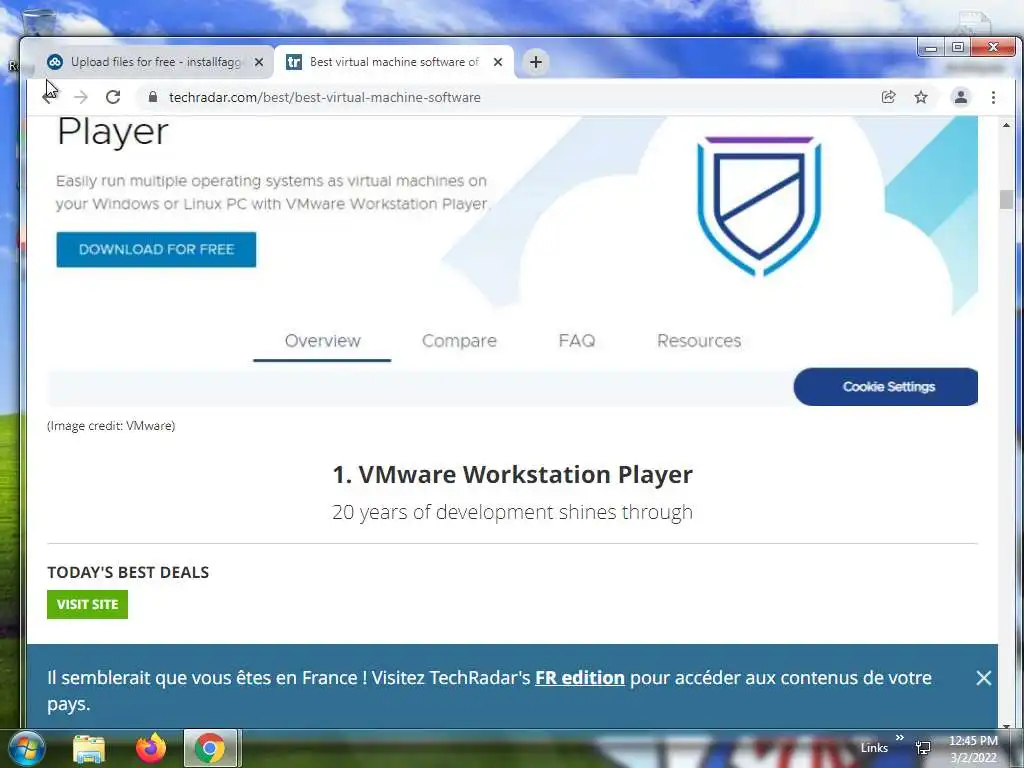Close the Upload files for free tab

259,62
